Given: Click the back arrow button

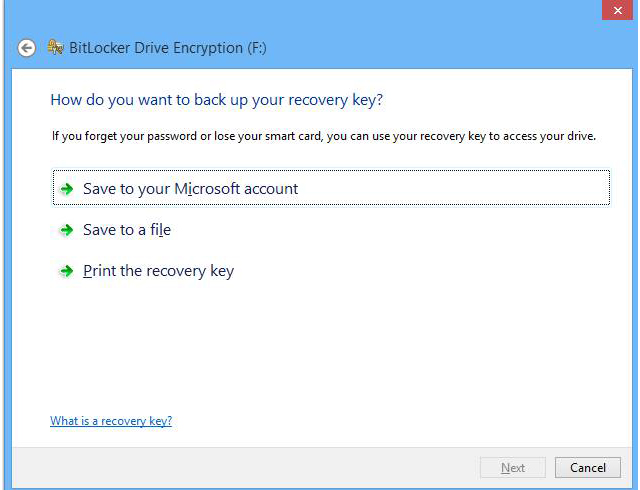Looking at the screenshot, I should (x=27, y=48).
